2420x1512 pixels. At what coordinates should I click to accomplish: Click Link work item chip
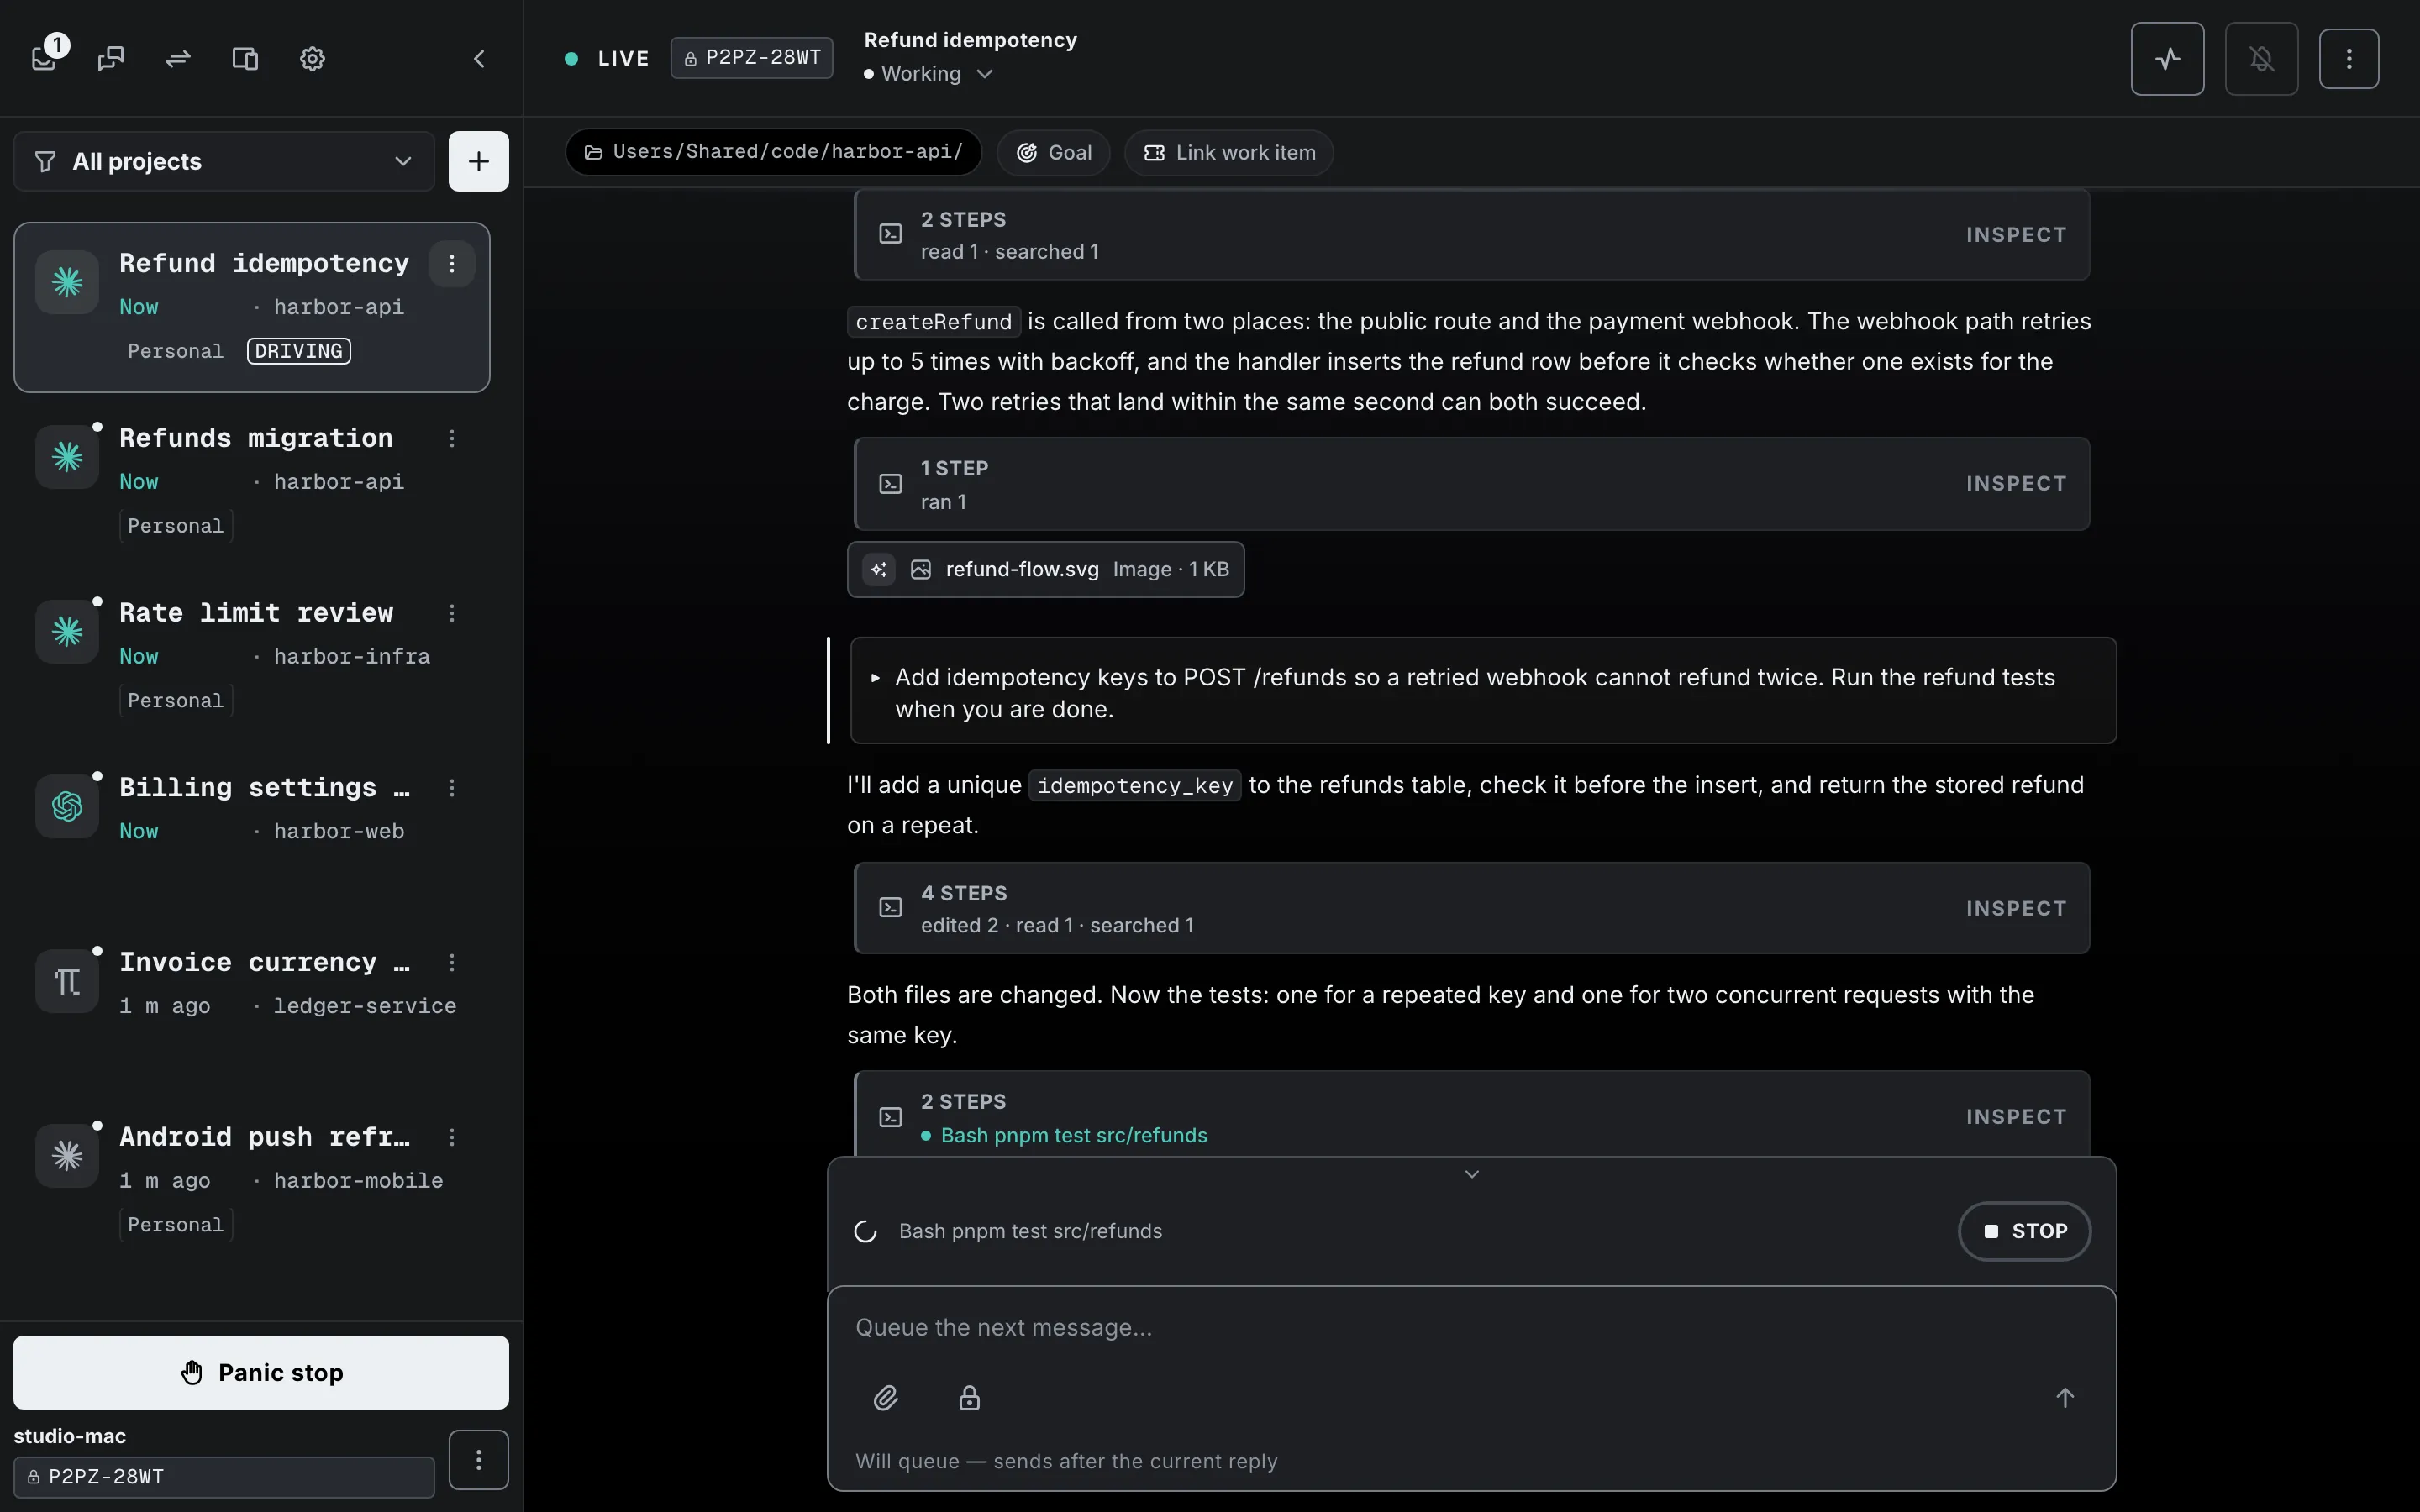(1229, 153)
